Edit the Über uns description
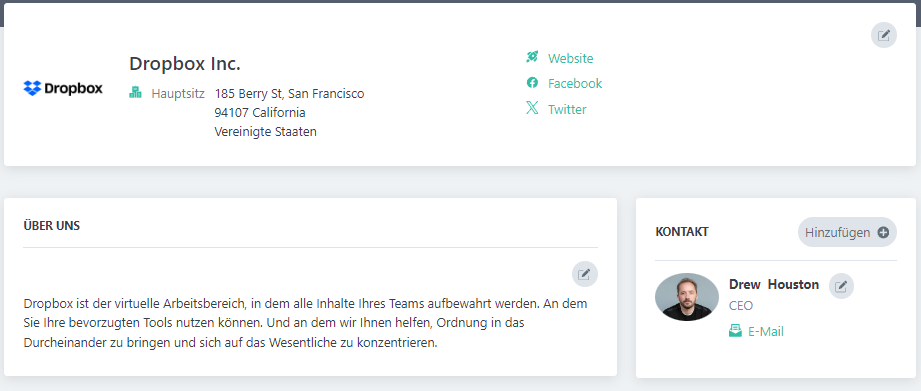This screenshot has width=921, height=391. pyautogui.click(x=584, y=274)
